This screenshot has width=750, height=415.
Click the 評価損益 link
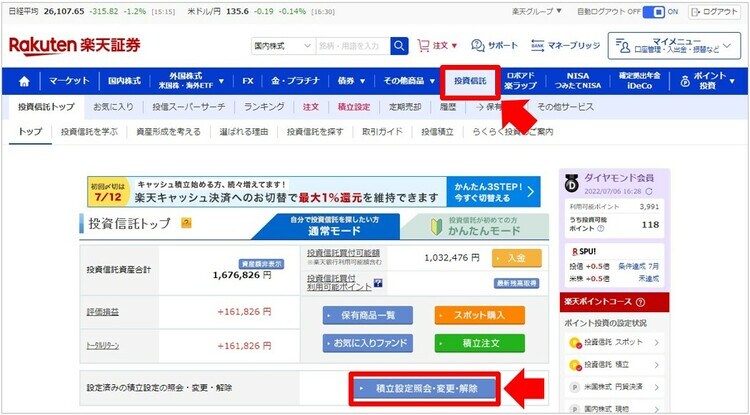click(x=102, y=312)
